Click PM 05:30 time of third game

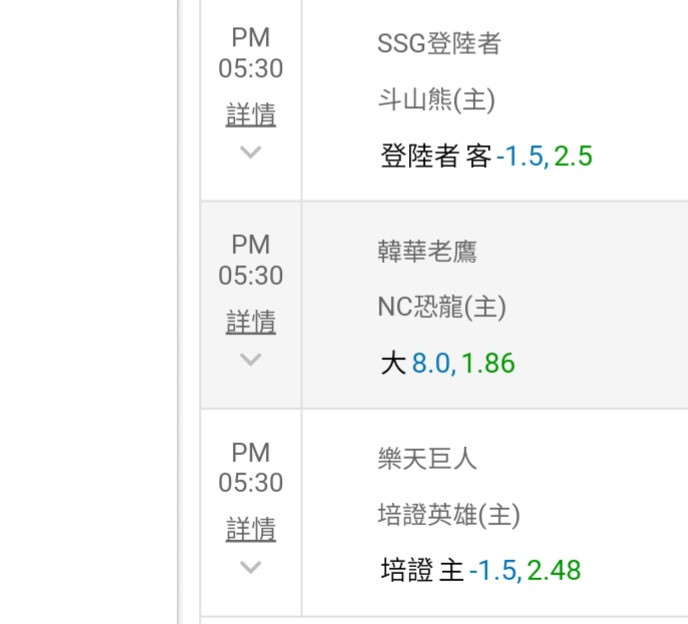251,467
